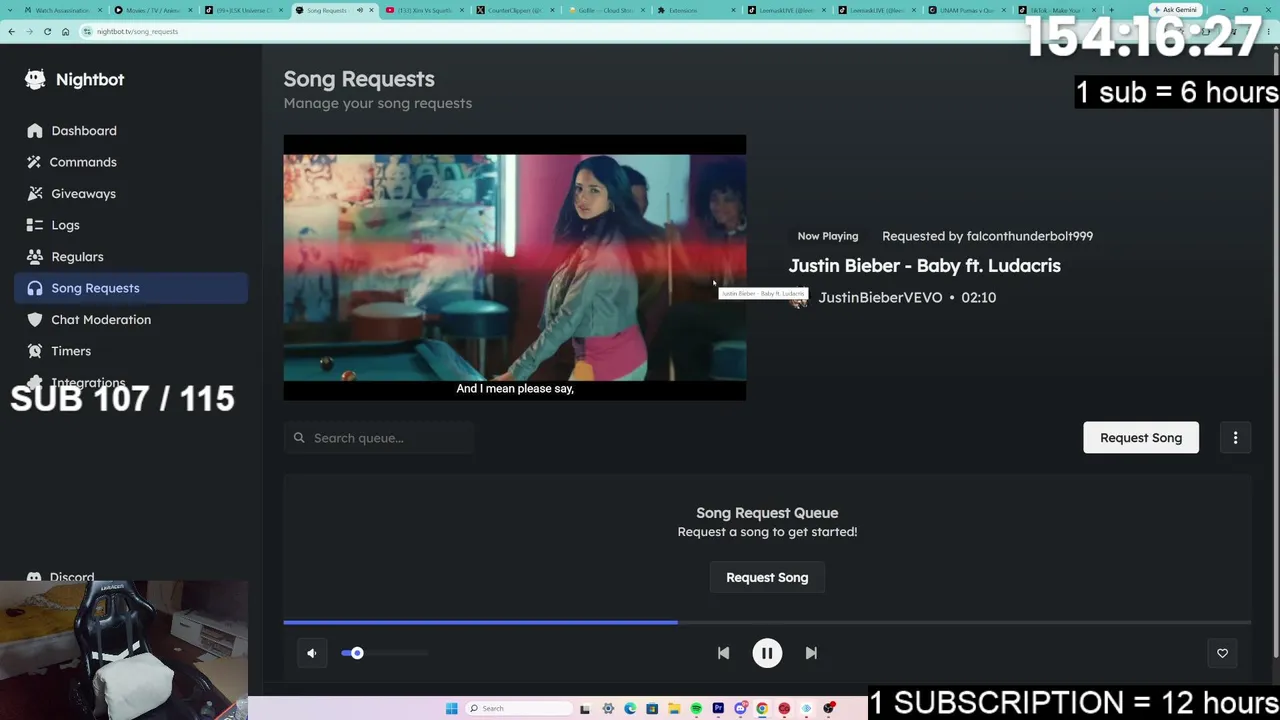The height and width of the screenshot is (720, 1280).
Task: Click the JustinBieberVEVO channel avatar
Action: coord(798,298)
